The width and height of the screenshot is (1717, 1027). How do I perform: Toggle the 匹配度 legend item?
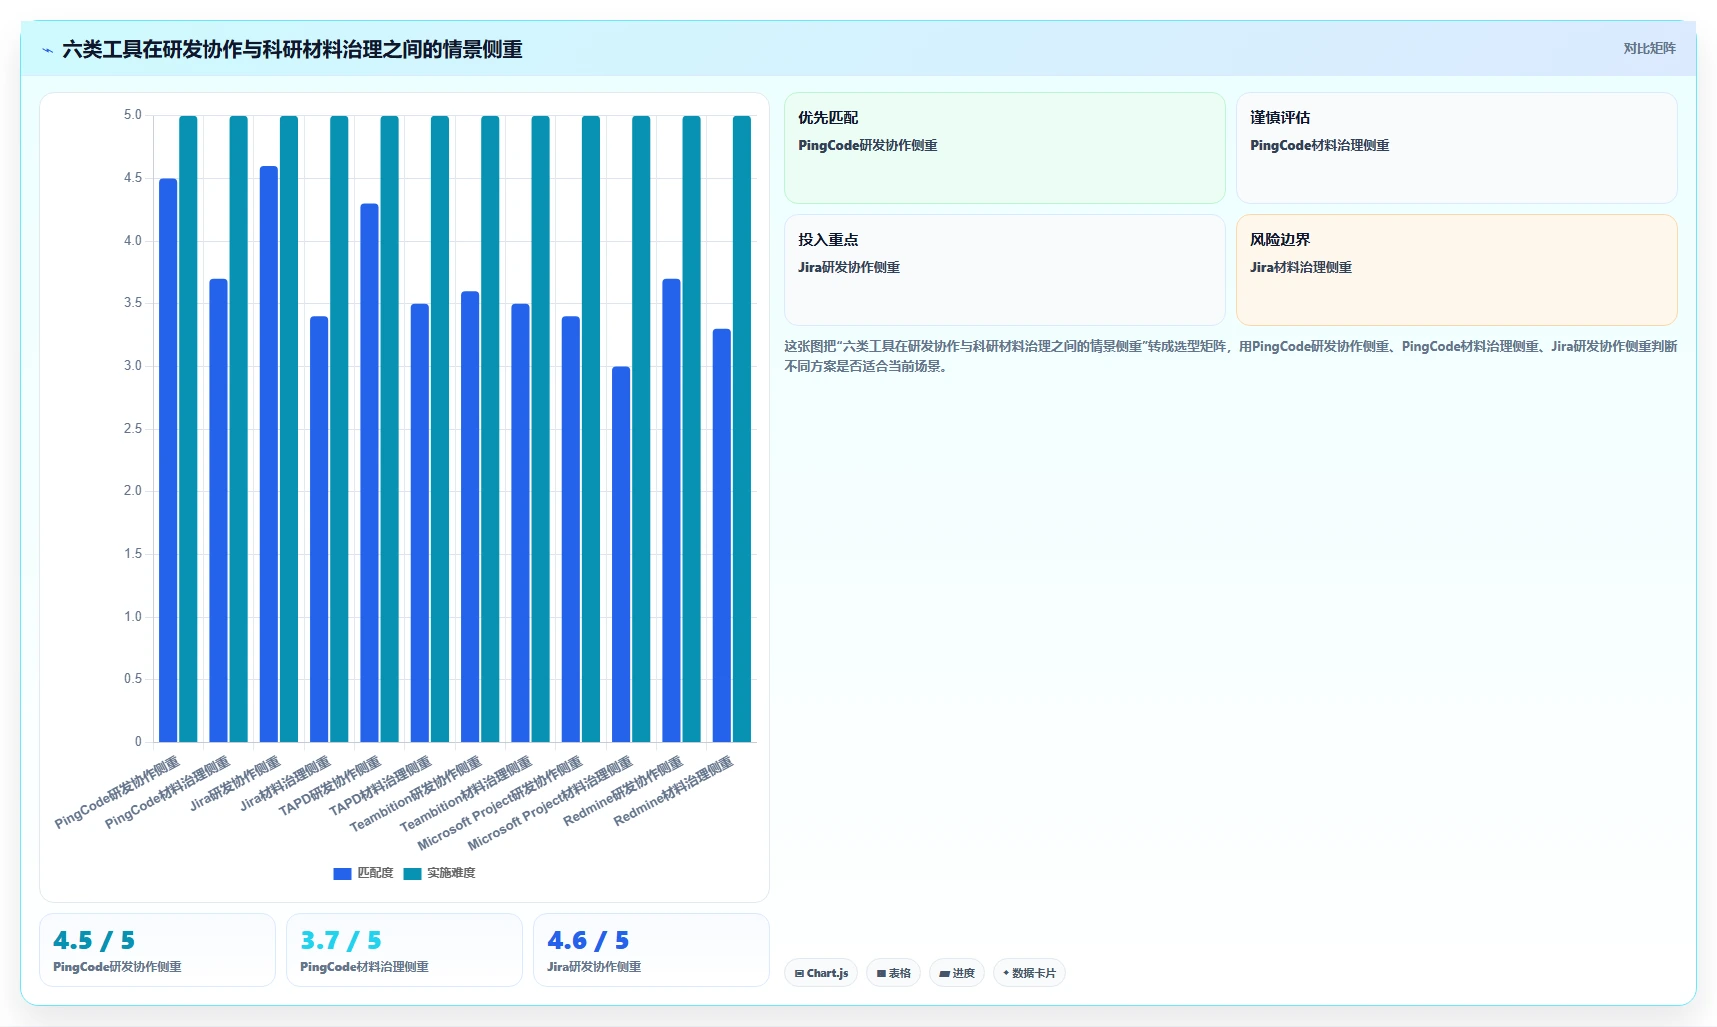coord(363,873)
